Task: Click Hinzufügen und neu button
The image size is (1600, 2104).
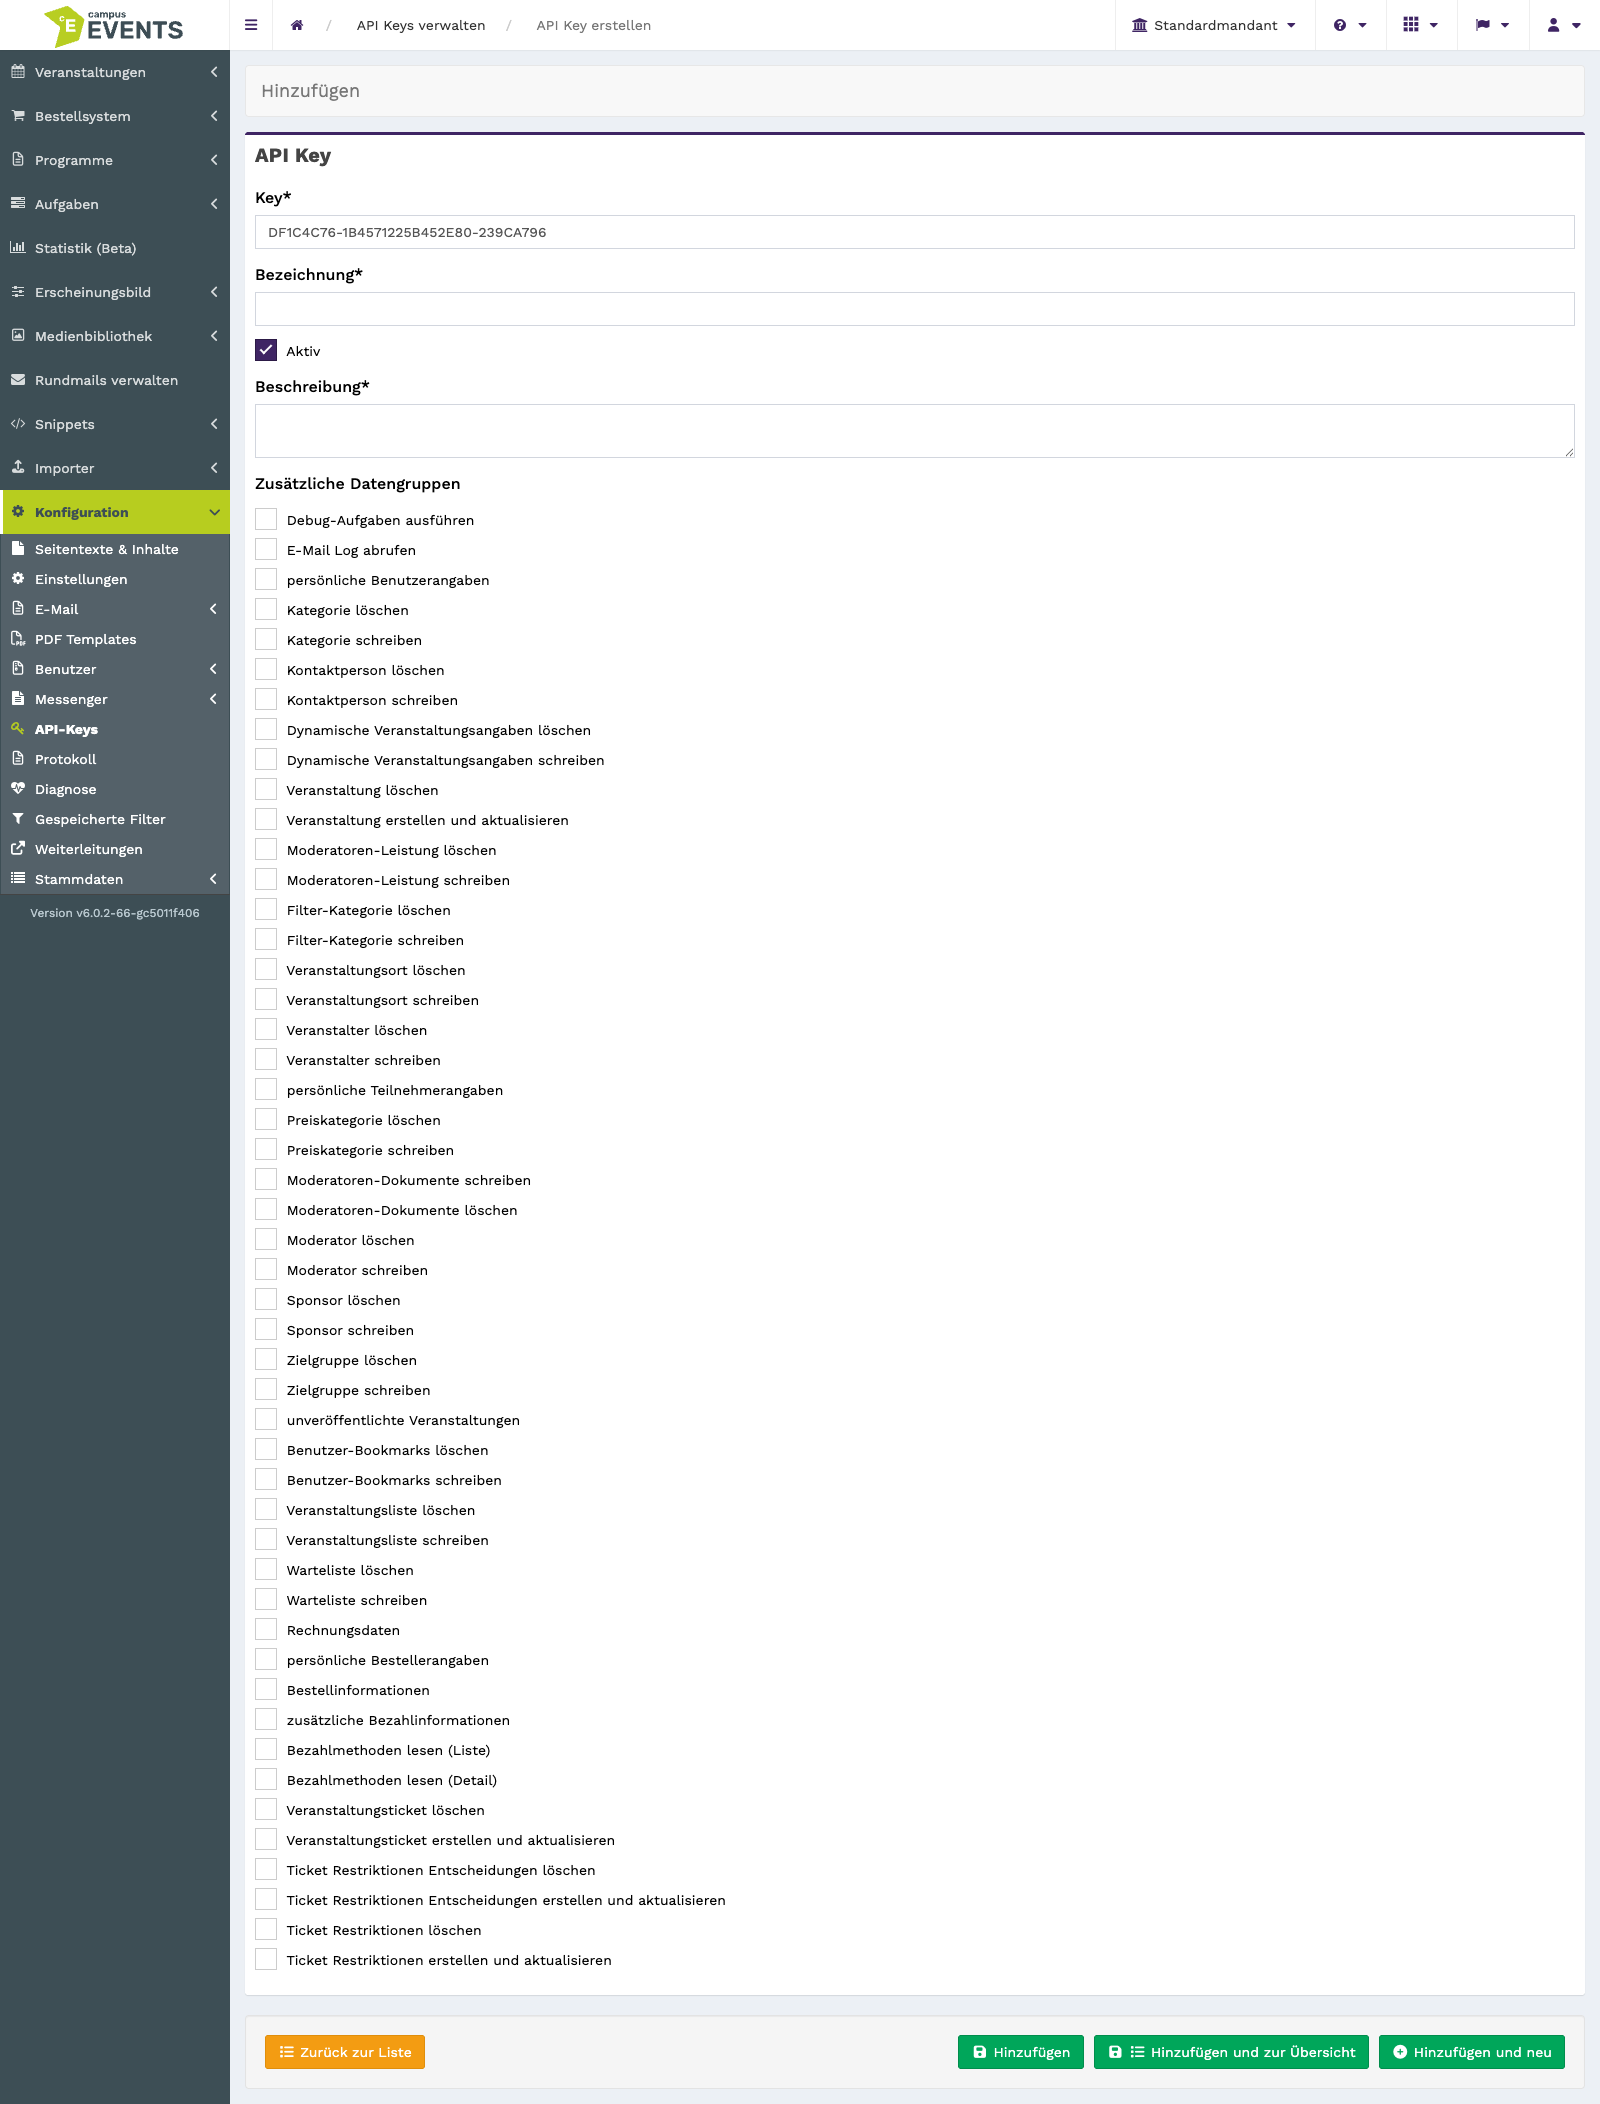Action: point(1472,2052)
